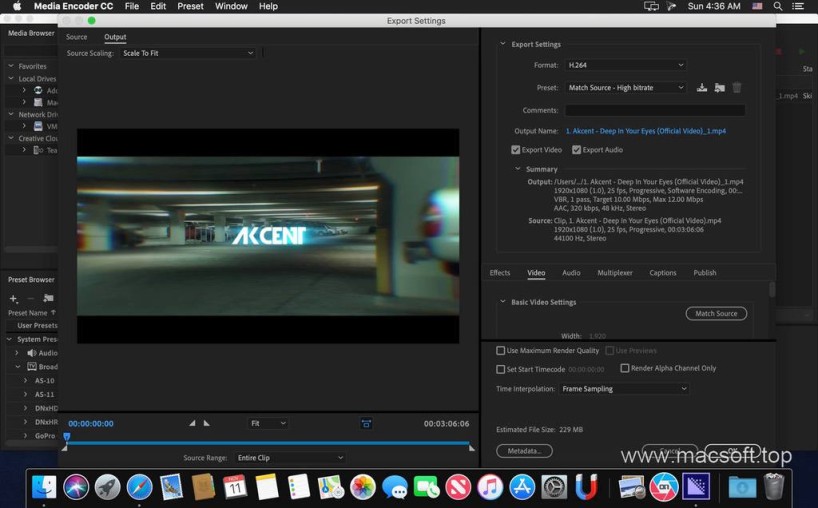This screenshot has width=818, height=508.
Task: Click the Set Out Point marker icon
Action: coord(207,423)
